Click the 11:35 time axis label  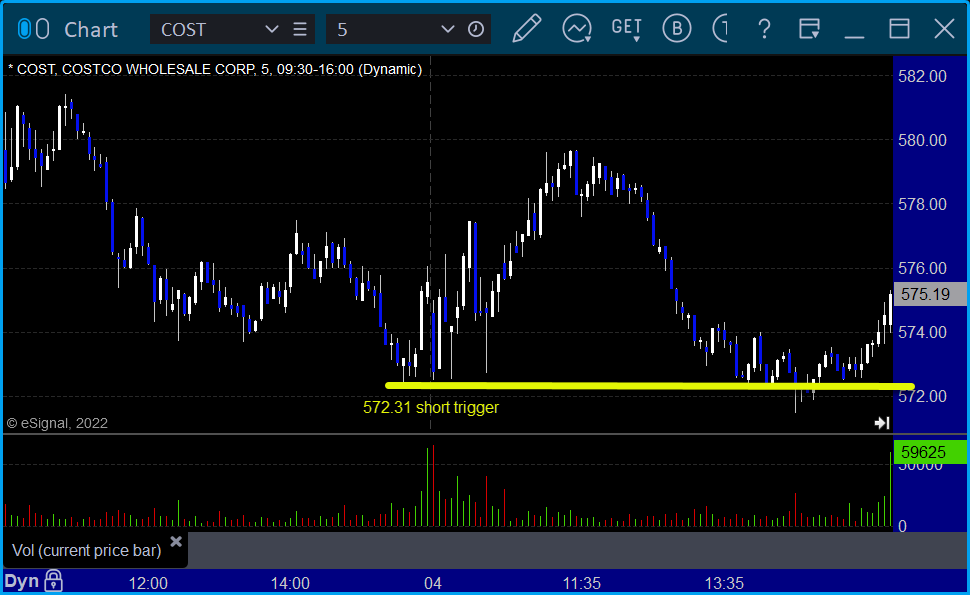click(582, 583)
